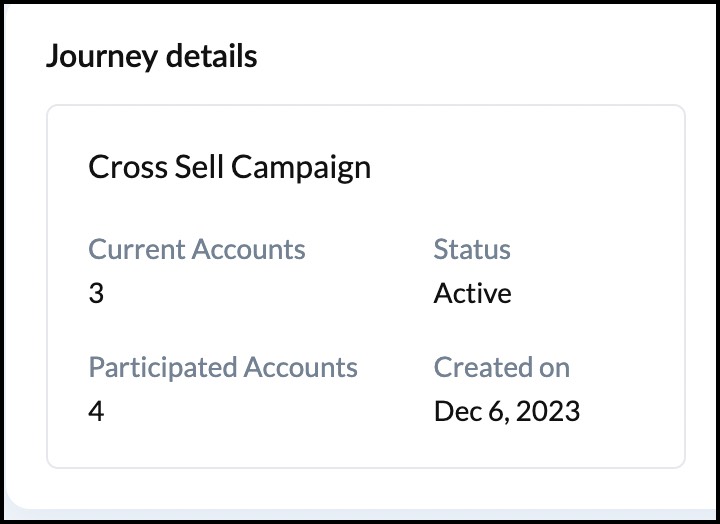Click the Journey details heading

[x=151, y=56]
